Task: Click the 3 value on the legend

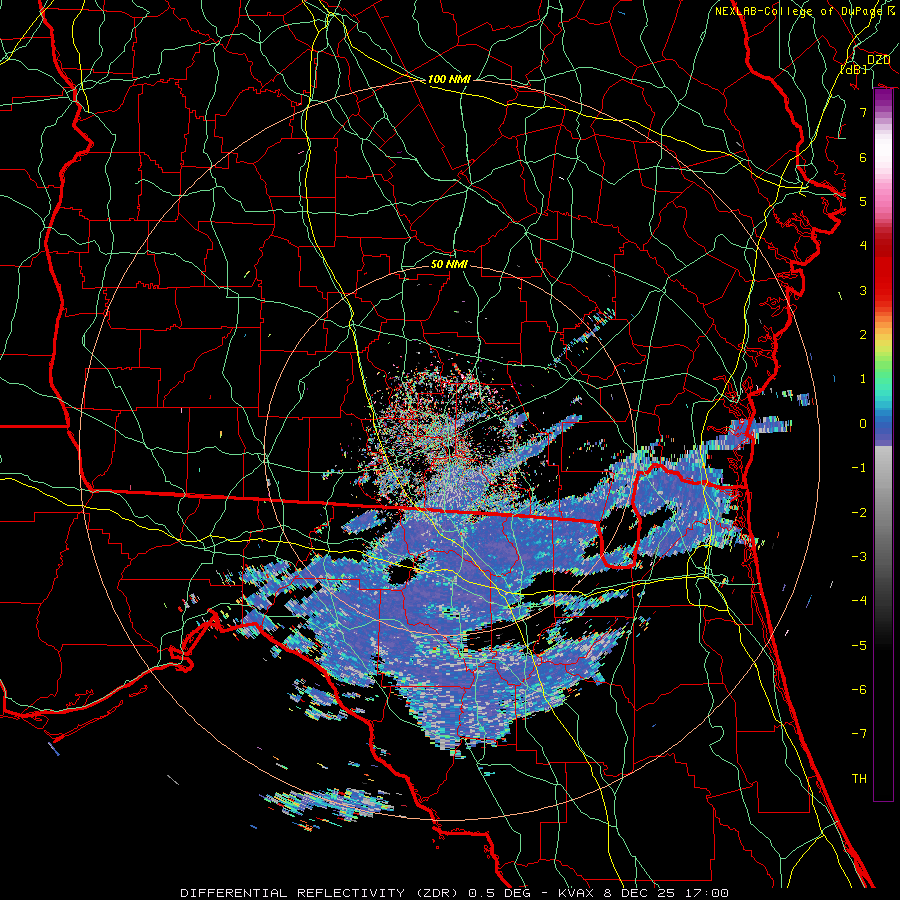Action: click(x=863, y=290)
